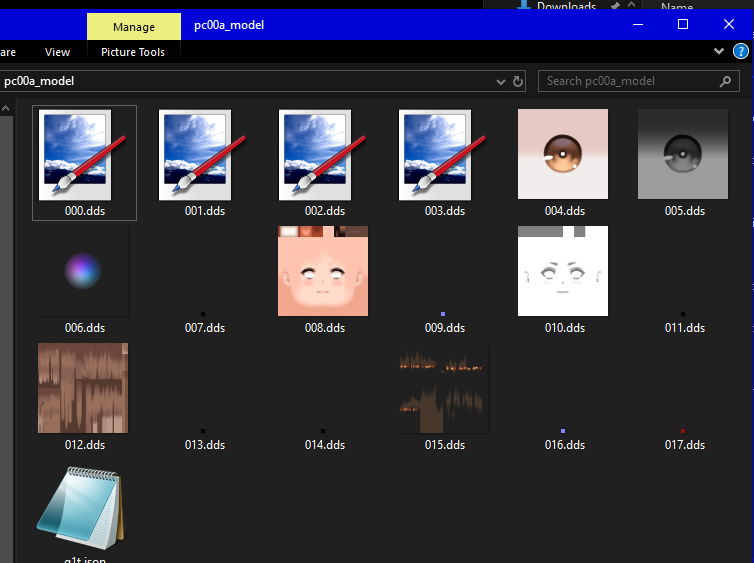Click the 017.dds file name label

685,445
